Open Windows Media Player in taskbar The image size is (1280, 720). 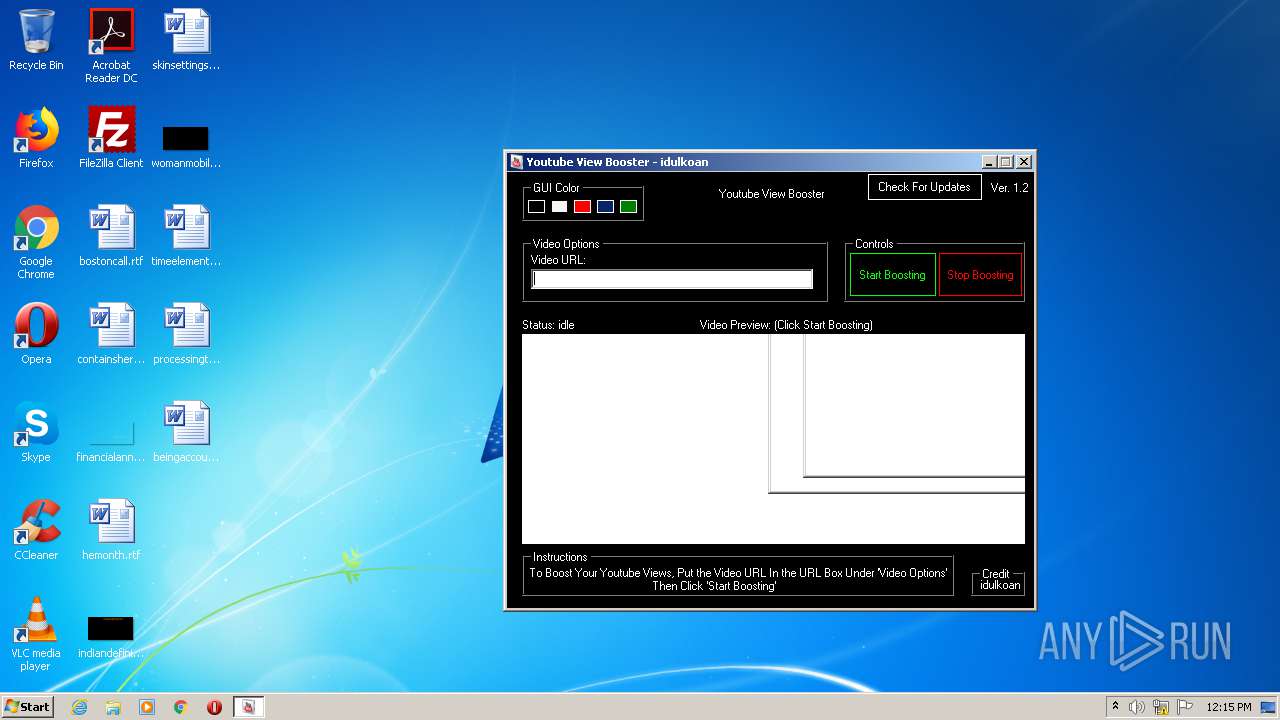tap(147, 707)
